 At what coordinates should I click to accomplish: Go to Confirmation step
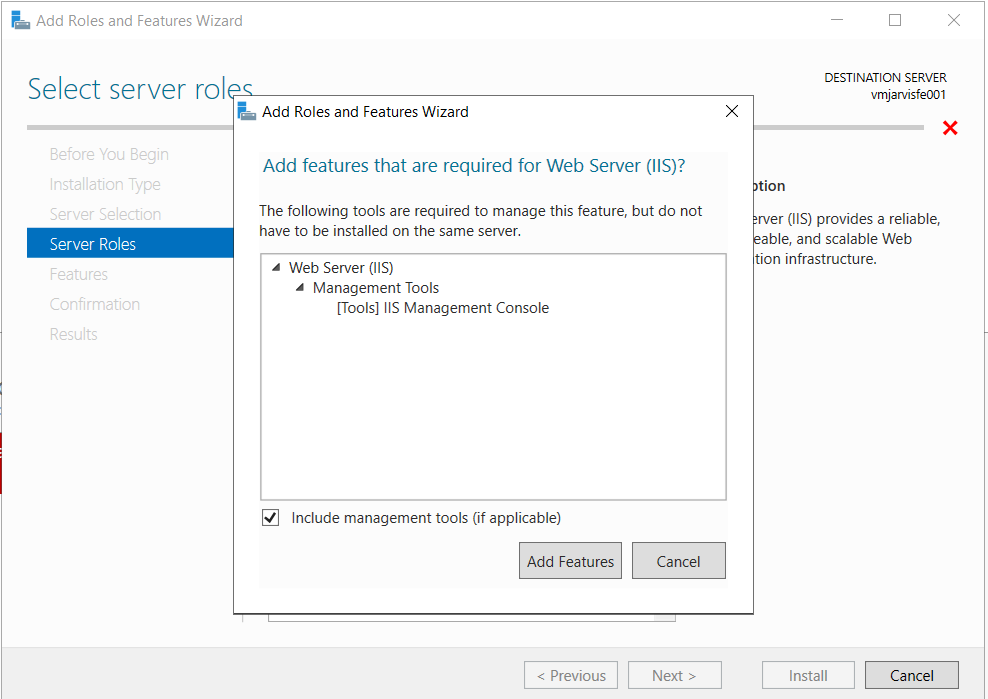click(x=95, y=304)
